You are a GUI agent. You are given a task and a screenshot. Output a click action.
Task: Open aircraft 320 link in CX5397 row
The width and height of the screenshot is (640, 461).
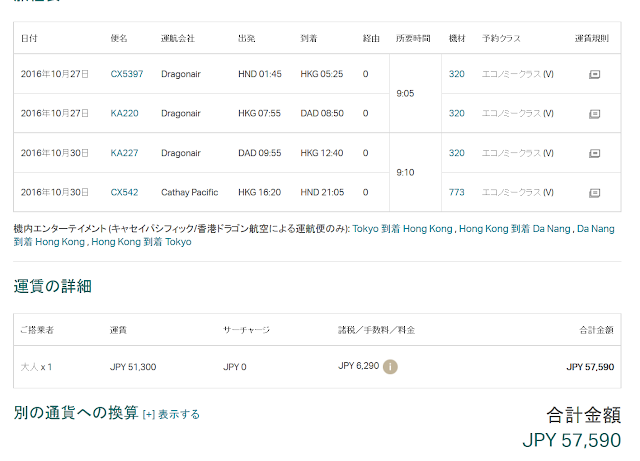tap(457, 74)
